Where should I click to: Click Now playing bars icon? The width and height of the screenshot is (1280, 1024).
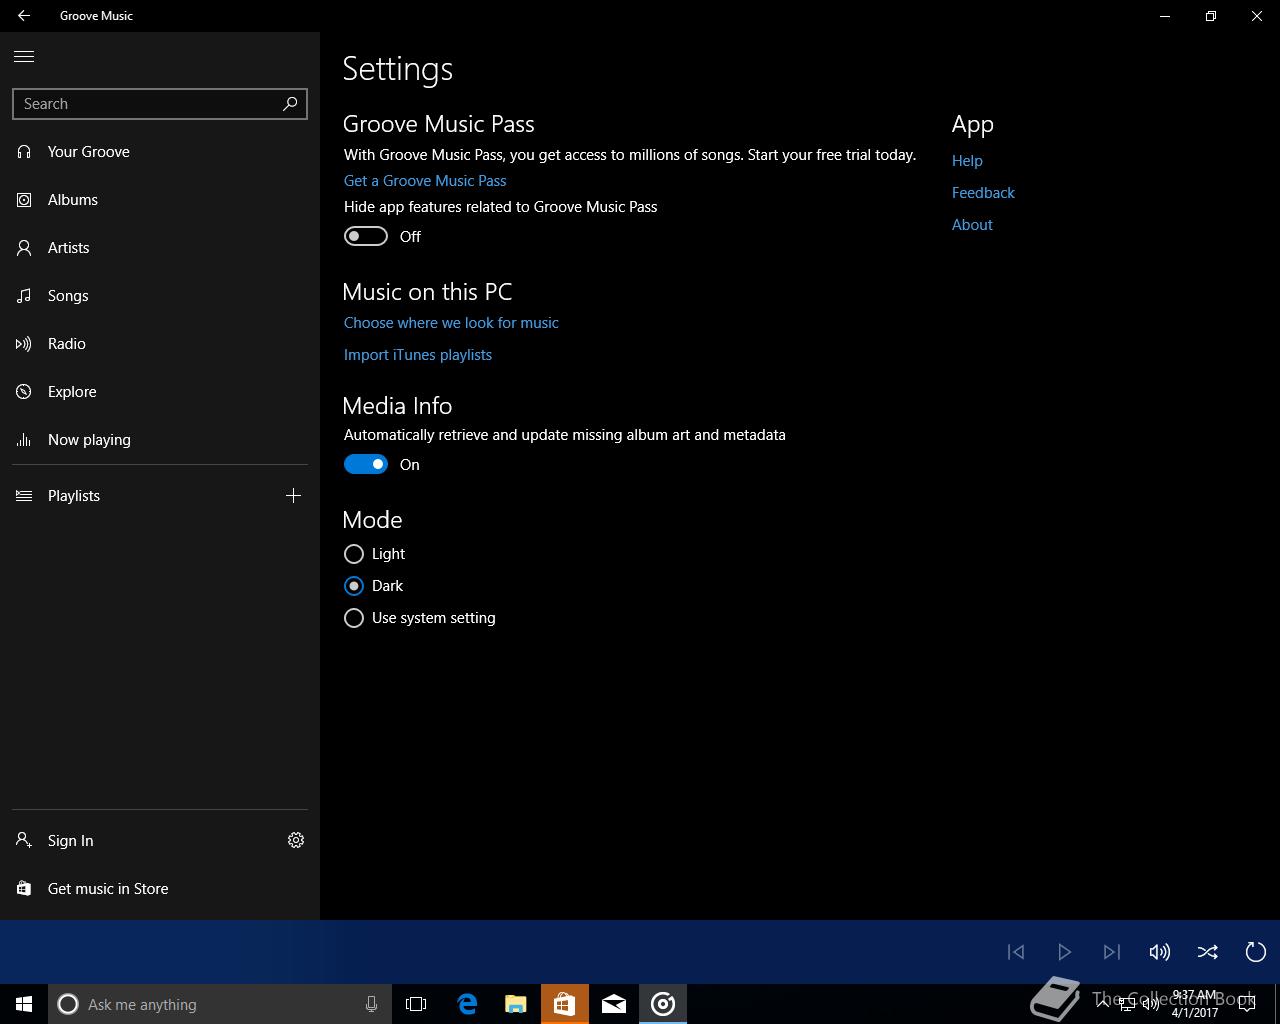pyautogui.click(x=24, y=440)
